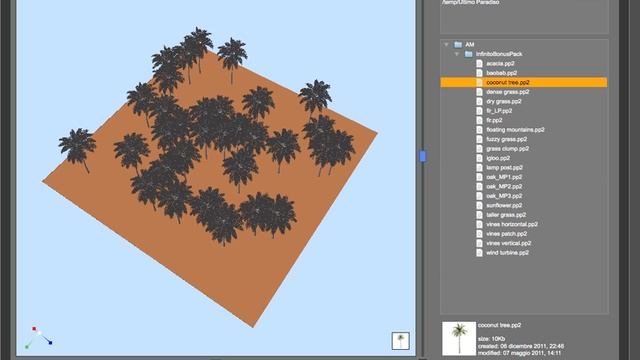
Task: Click the 'created: 06 dicembre 2011' line
Action: coord(521,346)
